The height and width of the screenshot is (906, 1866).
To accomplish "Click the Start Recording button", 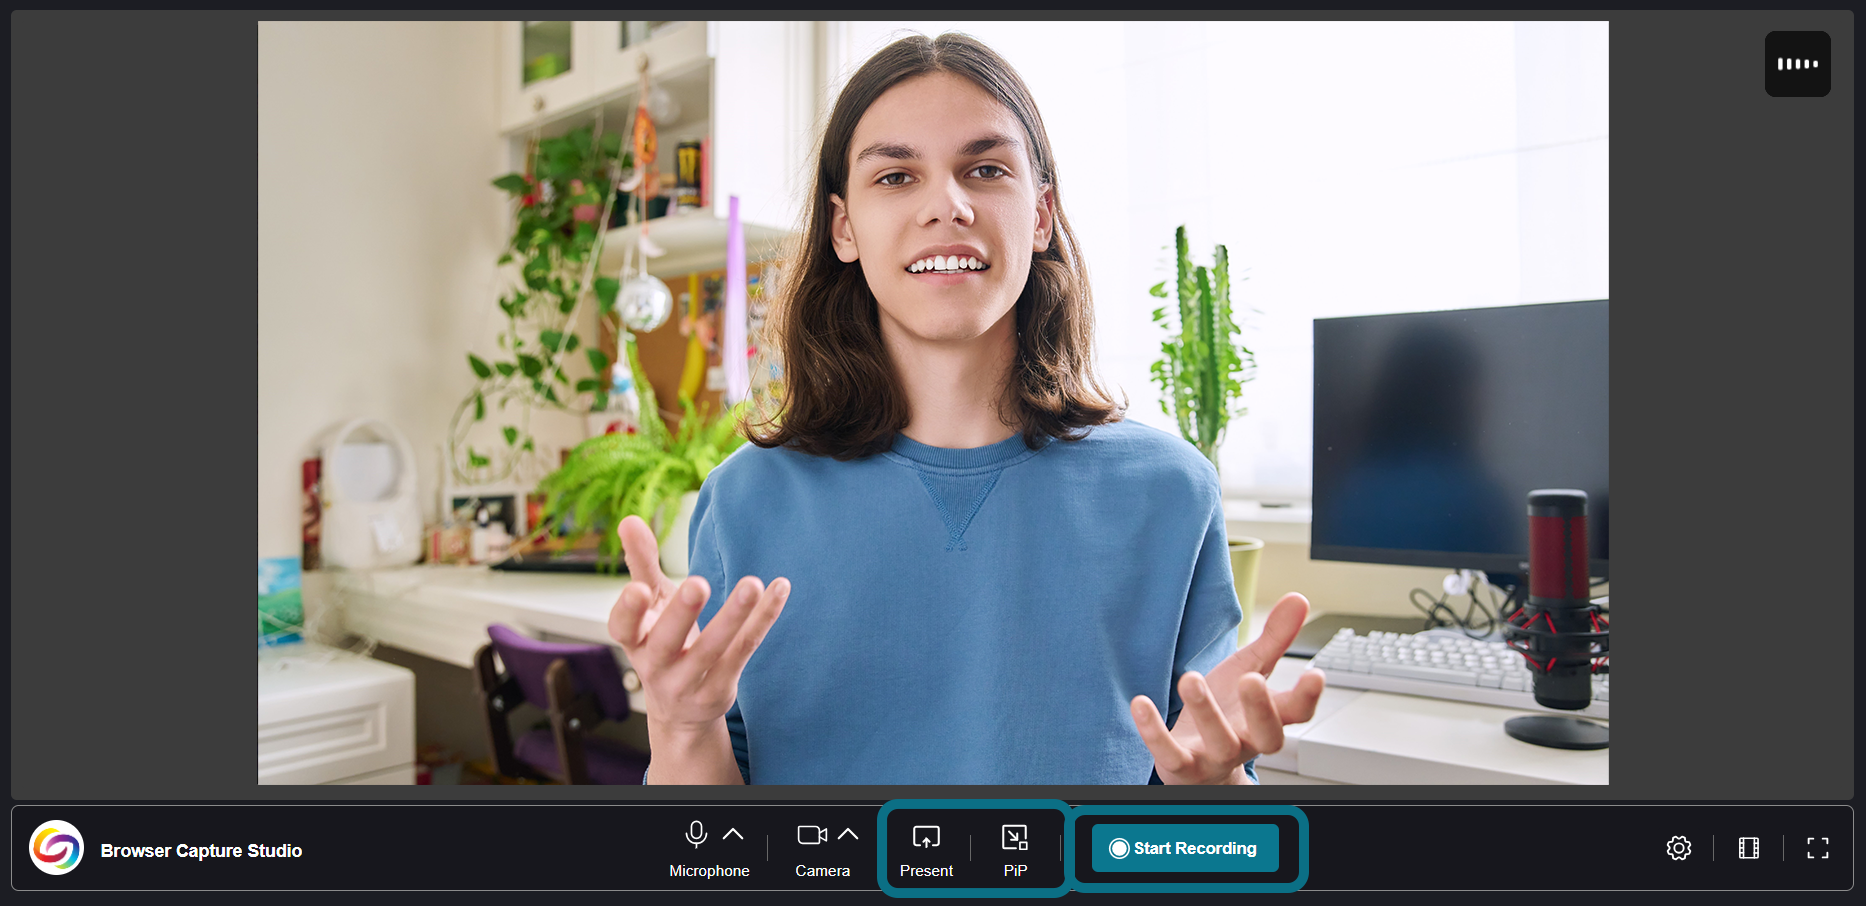I will tap(1185, 848).
